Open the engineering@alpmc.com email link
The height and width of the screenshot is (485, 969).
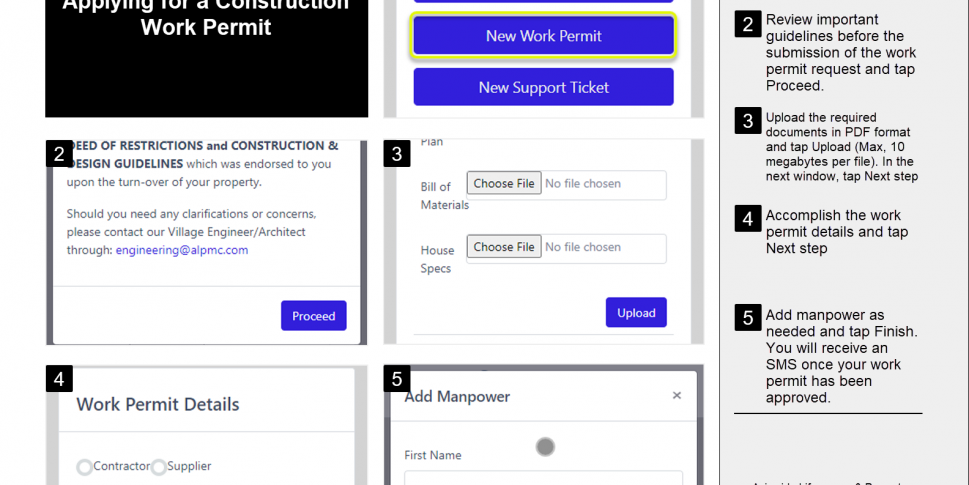[x=182, y=250]
